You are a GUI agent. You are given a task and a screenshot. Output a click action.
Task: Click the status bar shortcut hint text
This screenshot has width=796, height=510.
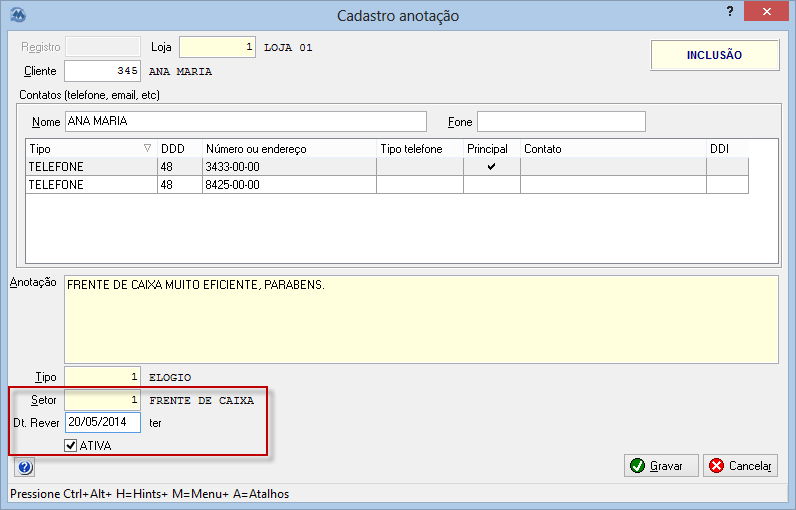click(x=150, y=494)
